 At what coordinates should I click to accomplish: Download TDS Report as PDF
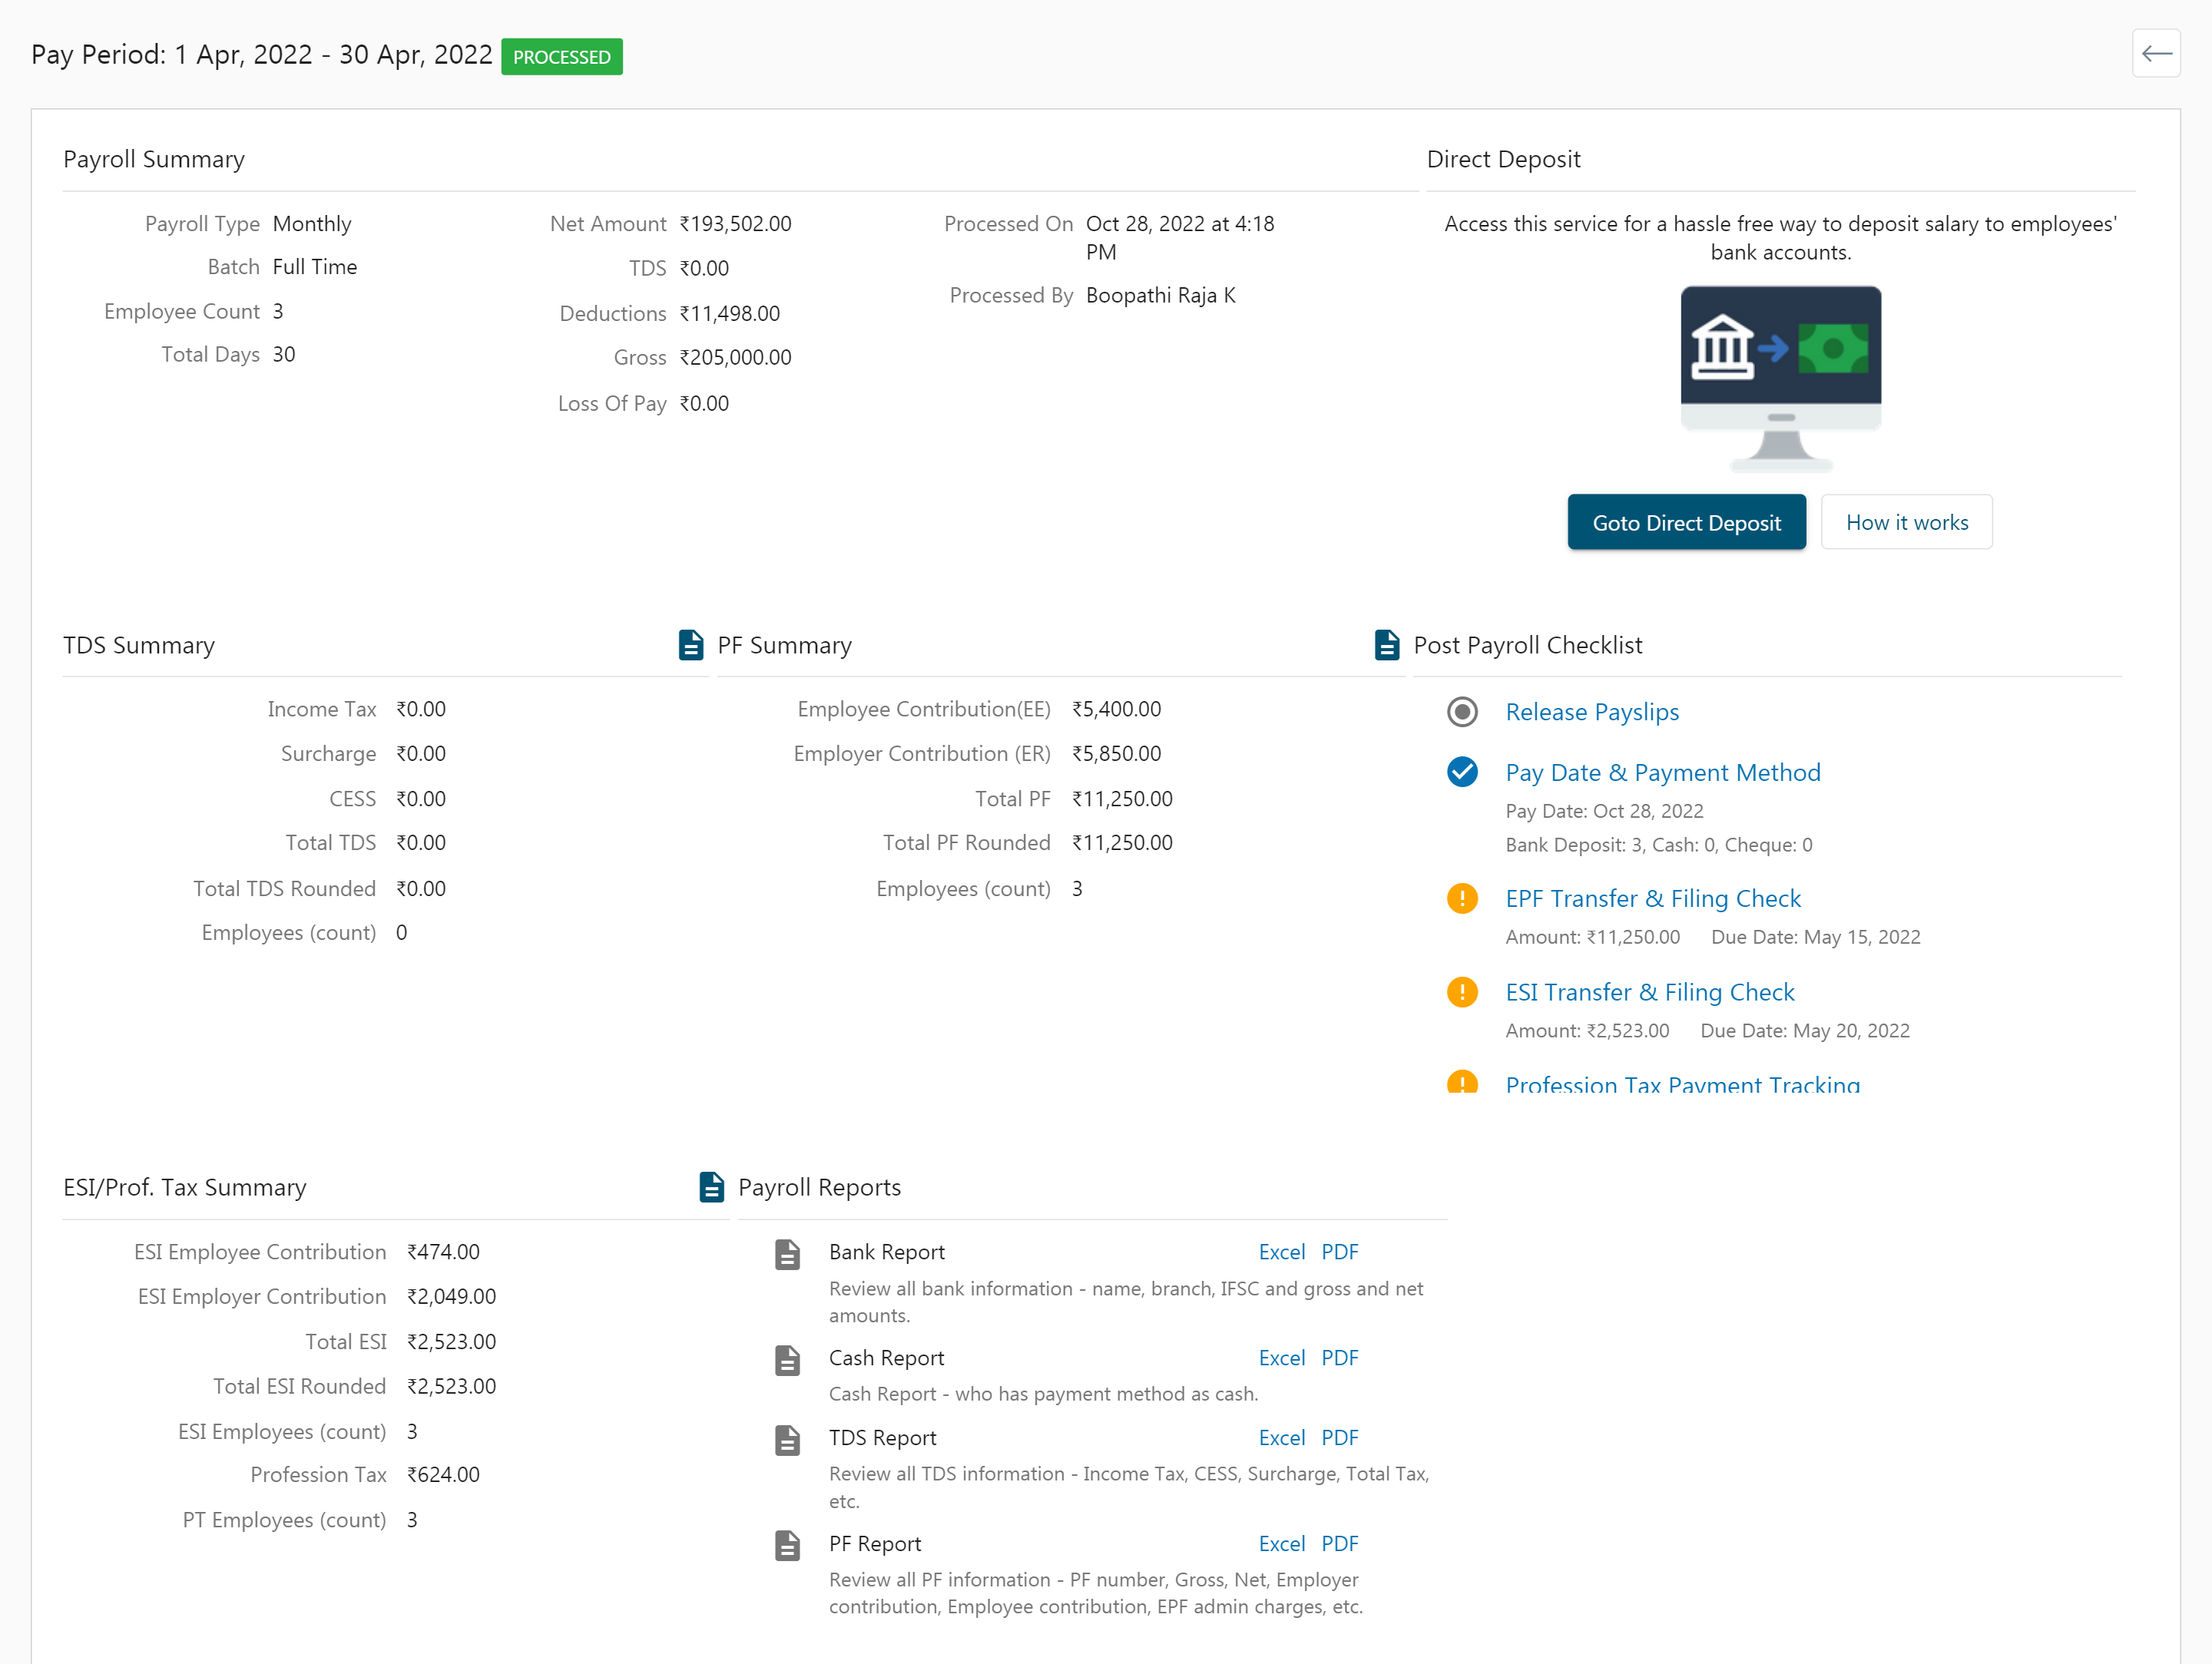click(x=1339, y=1438)
